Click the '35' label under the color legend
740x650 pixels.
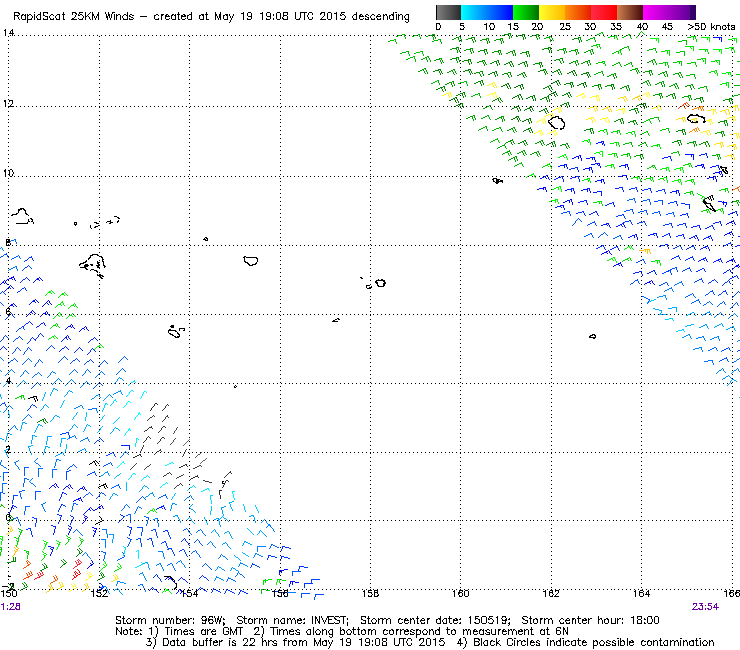616,27
